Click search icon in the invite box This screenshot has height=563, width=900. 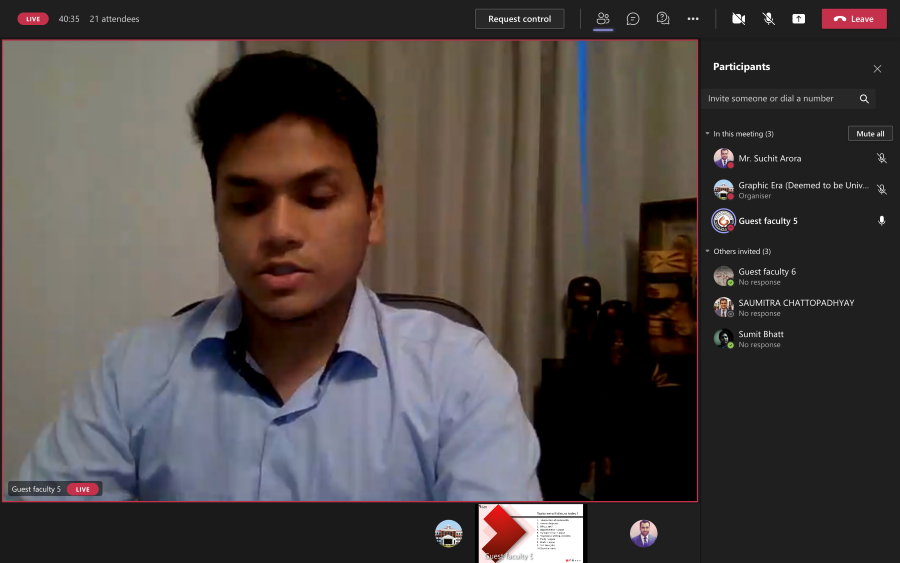[x=864, y=99]
